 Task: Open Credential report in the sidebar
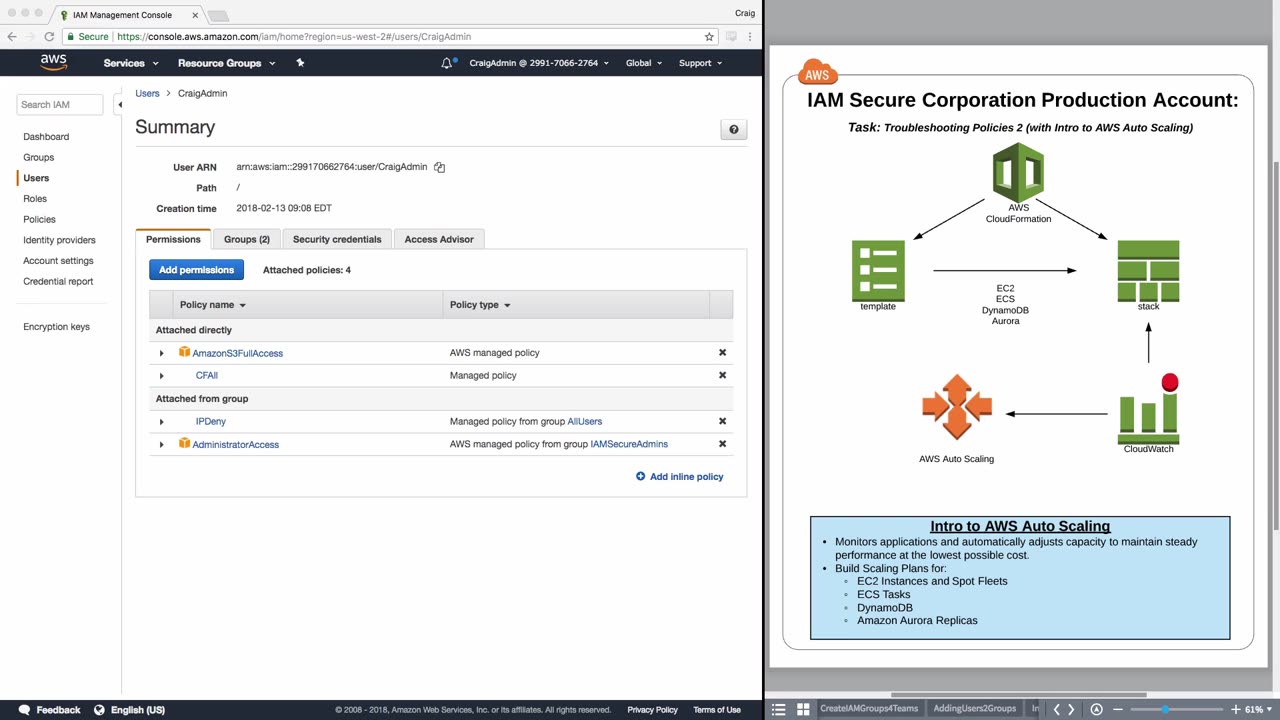[x=58, y=281]
